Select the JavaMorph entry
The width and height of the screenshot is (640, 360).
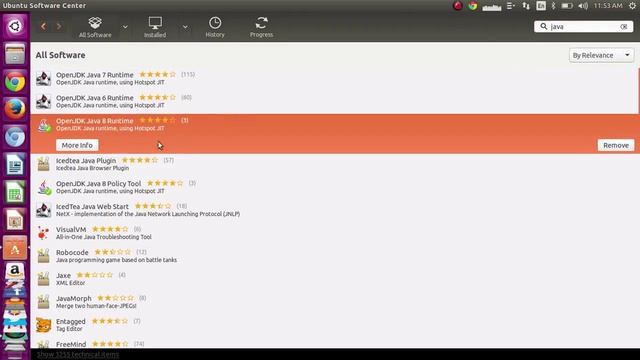point(334,302)
